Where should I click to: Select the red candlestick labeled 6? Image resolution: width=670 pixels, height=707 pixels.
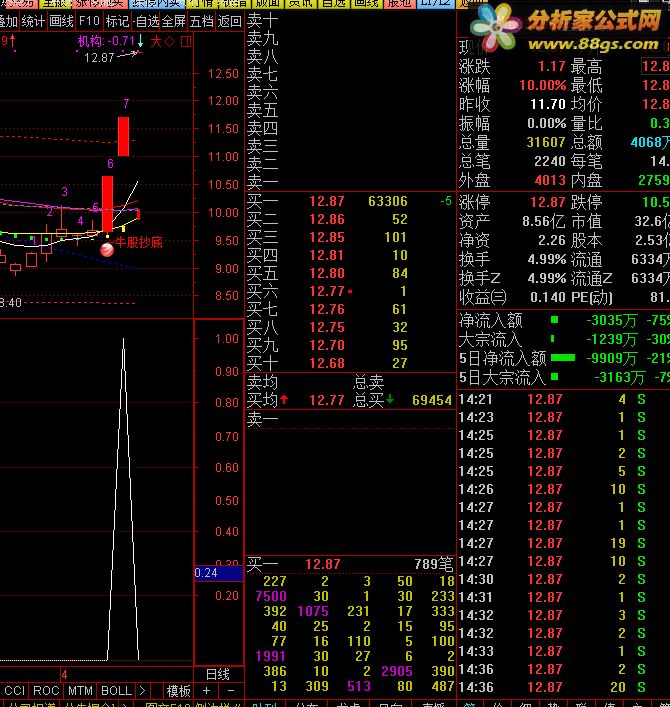(x=107, y=203)
